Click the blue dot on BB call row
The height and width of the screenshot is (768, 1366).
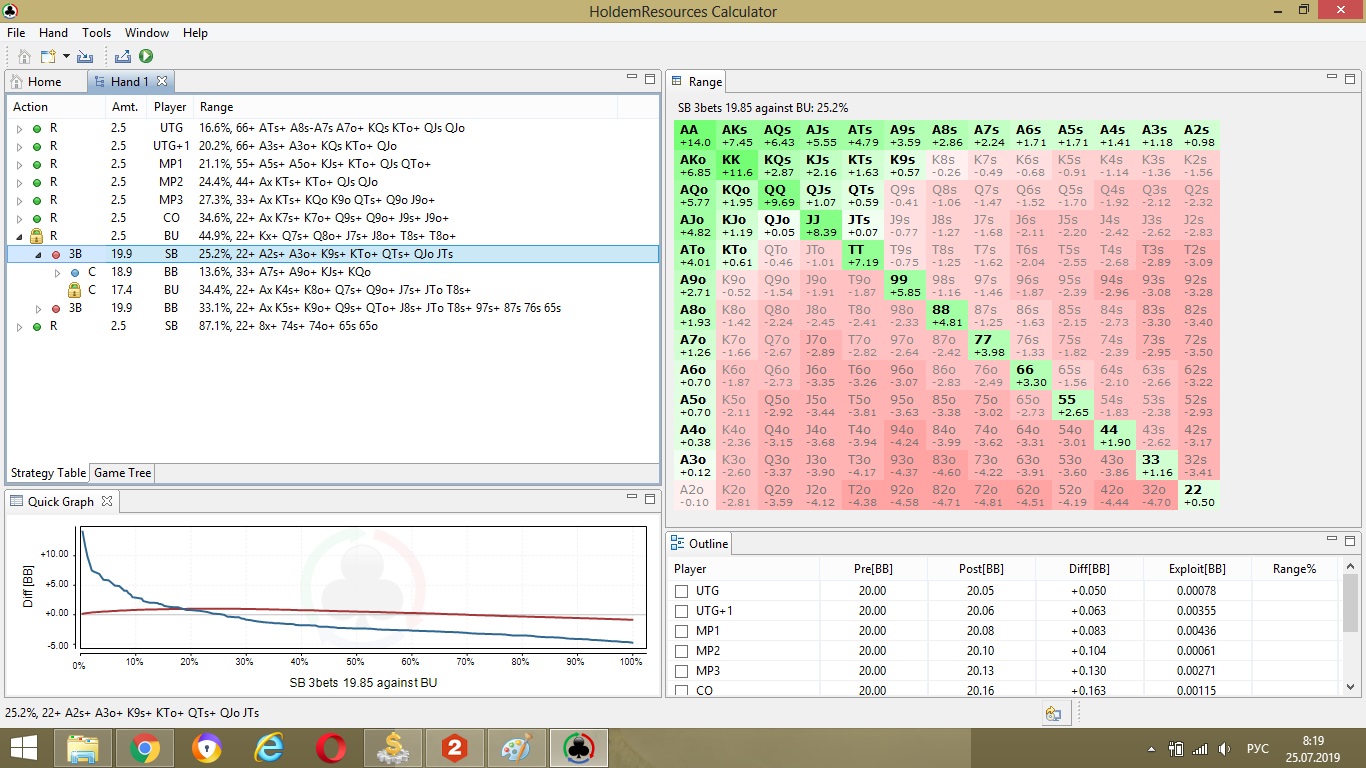(x=74, y=272)
